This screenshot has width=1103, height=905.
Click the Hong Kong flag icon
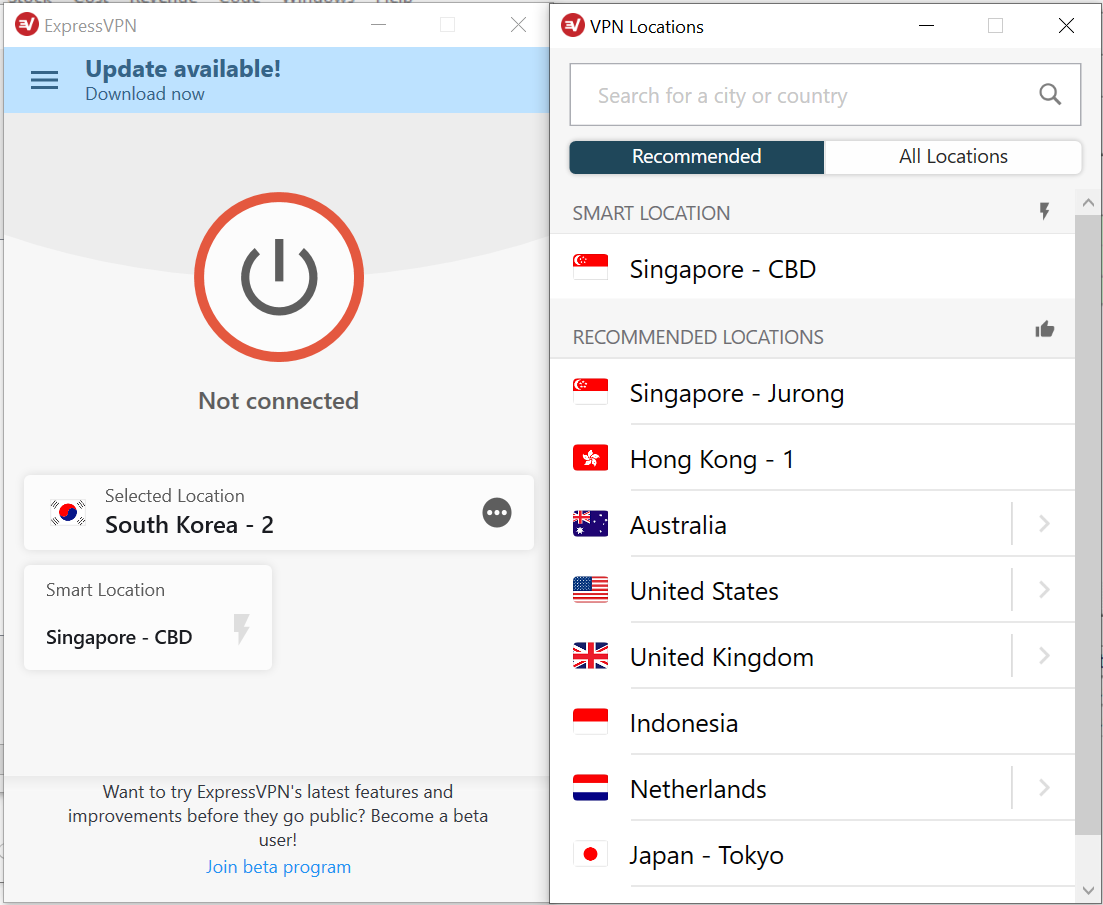[590, 458]
